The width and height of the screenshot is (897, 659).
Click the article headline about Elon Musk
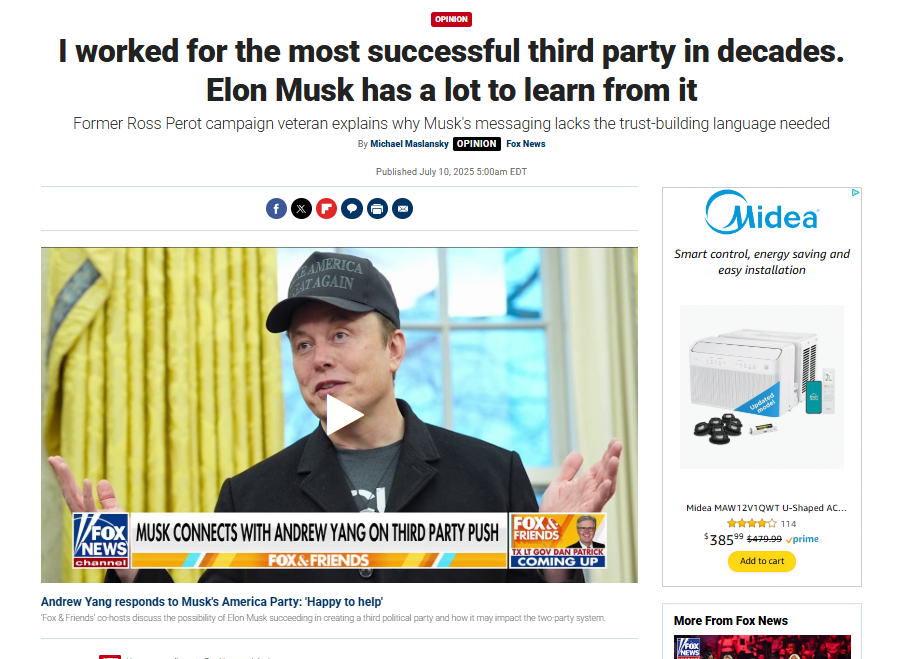pyautogui.click(x=451, y=70)
